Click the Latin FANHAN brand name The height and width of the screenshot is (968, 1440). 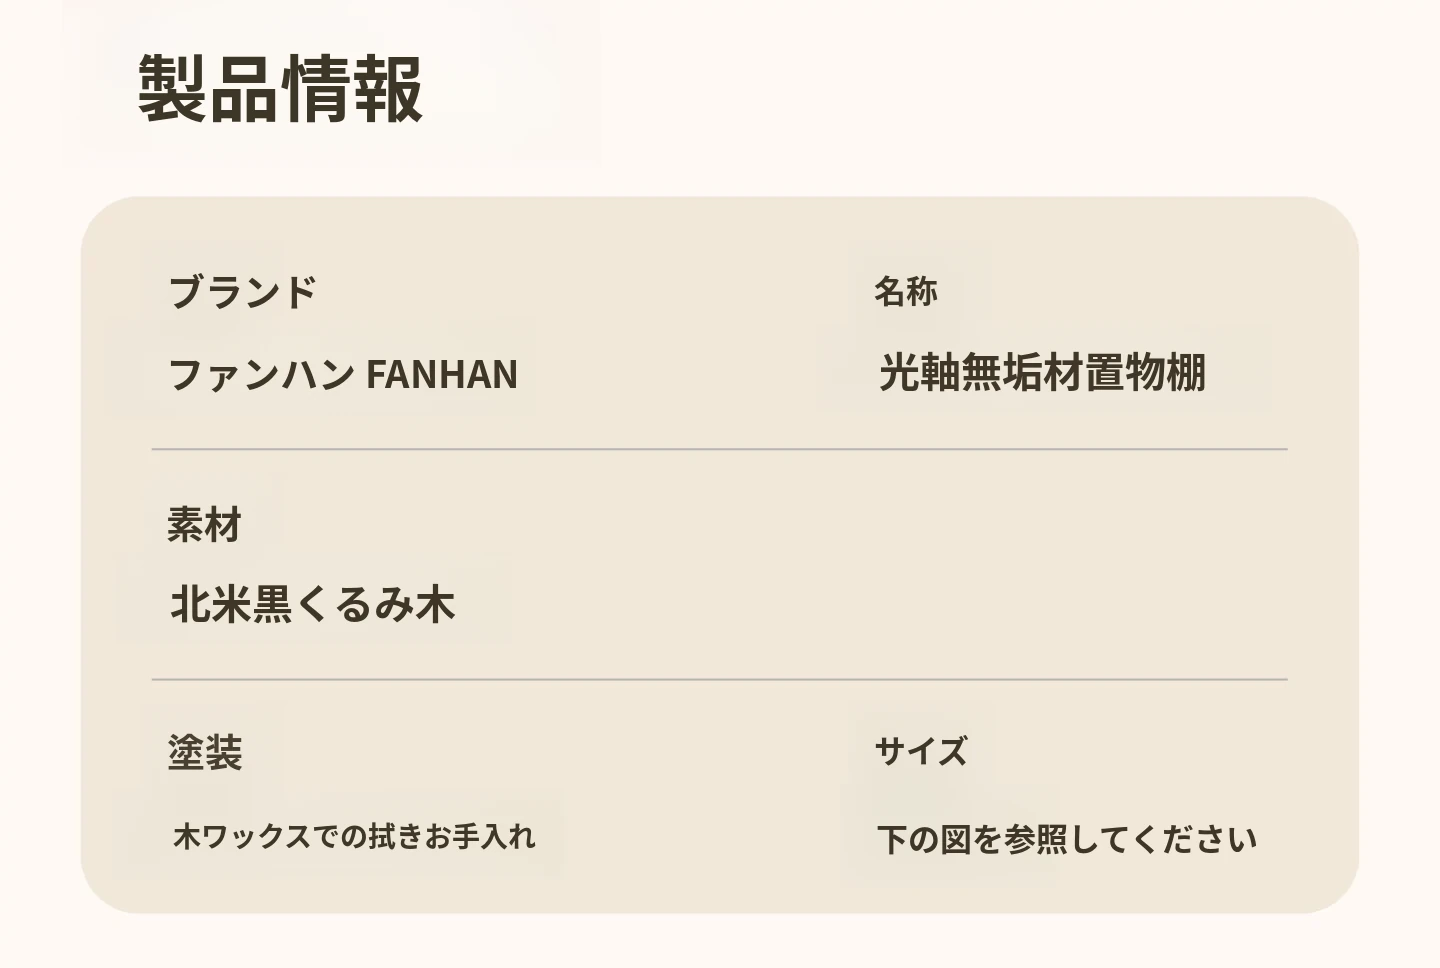442,375
